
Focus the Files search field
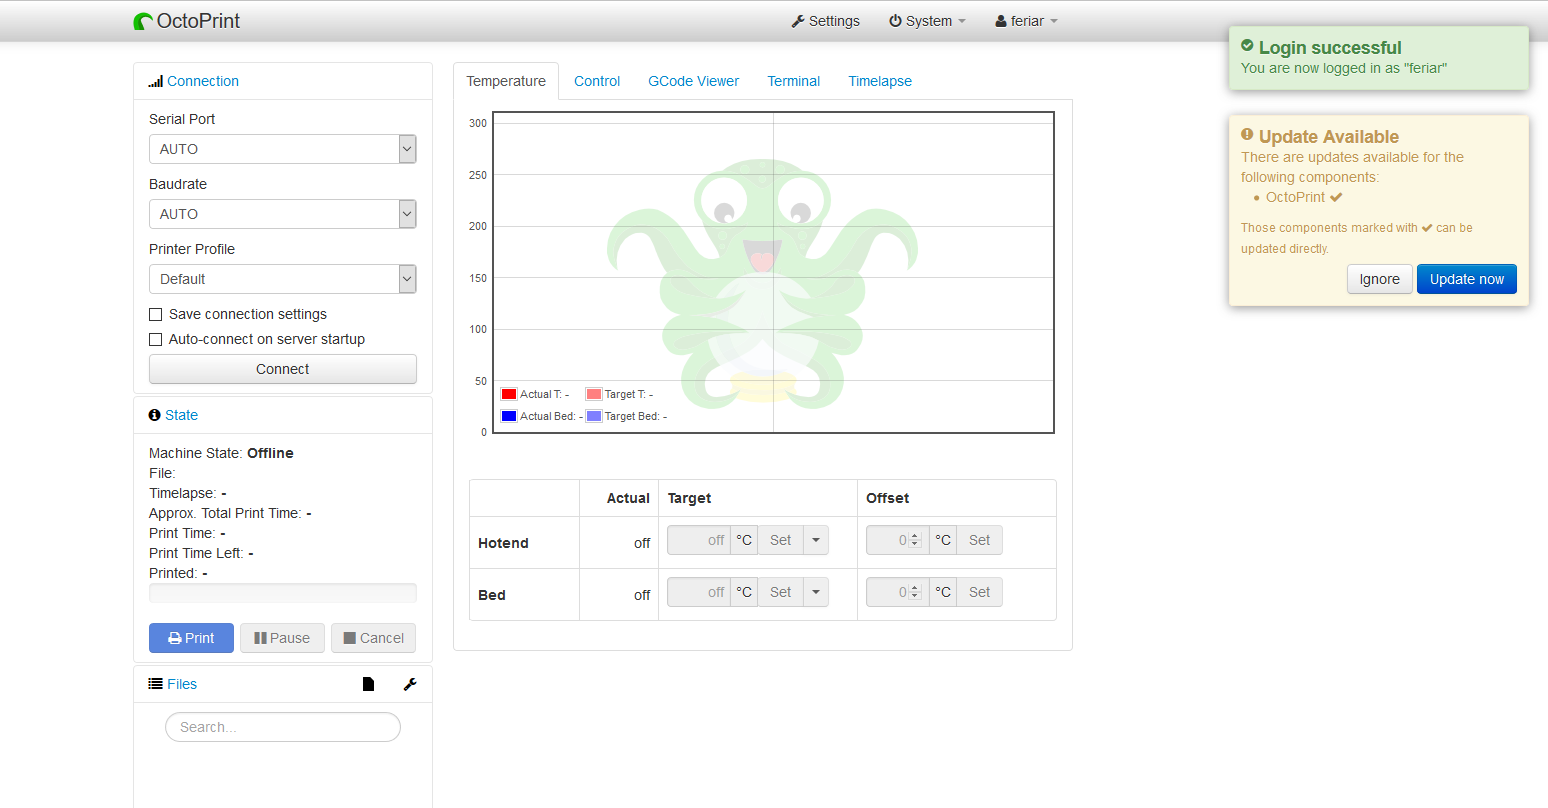(283, 727)
